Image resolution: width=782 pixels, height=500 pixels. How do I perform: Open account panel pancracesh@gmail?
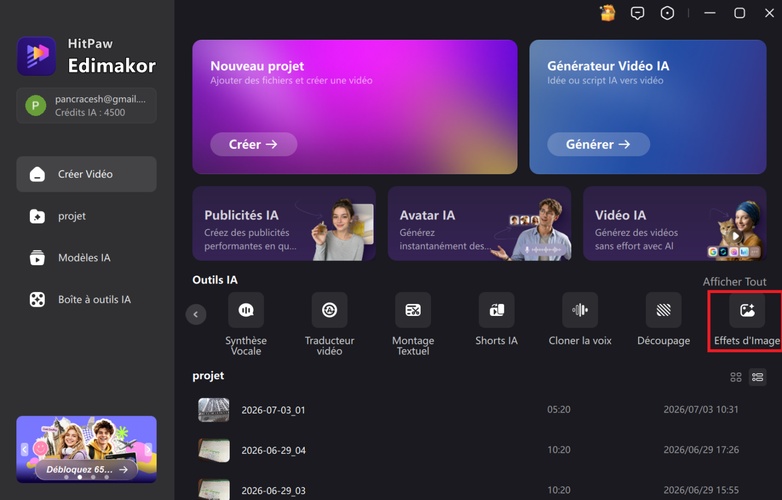pos(86,106)
